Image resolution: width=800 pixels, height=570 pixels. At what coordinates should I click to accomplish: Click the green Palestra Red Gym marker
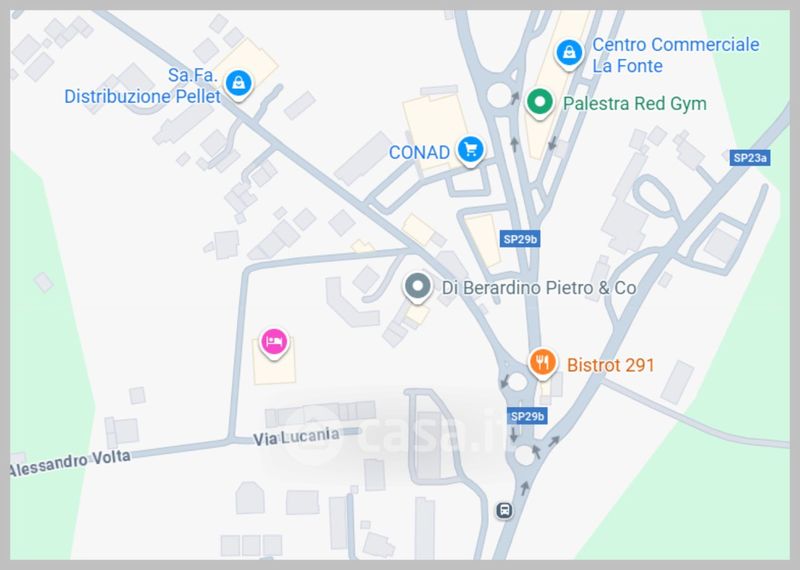[x=540, y=103]
